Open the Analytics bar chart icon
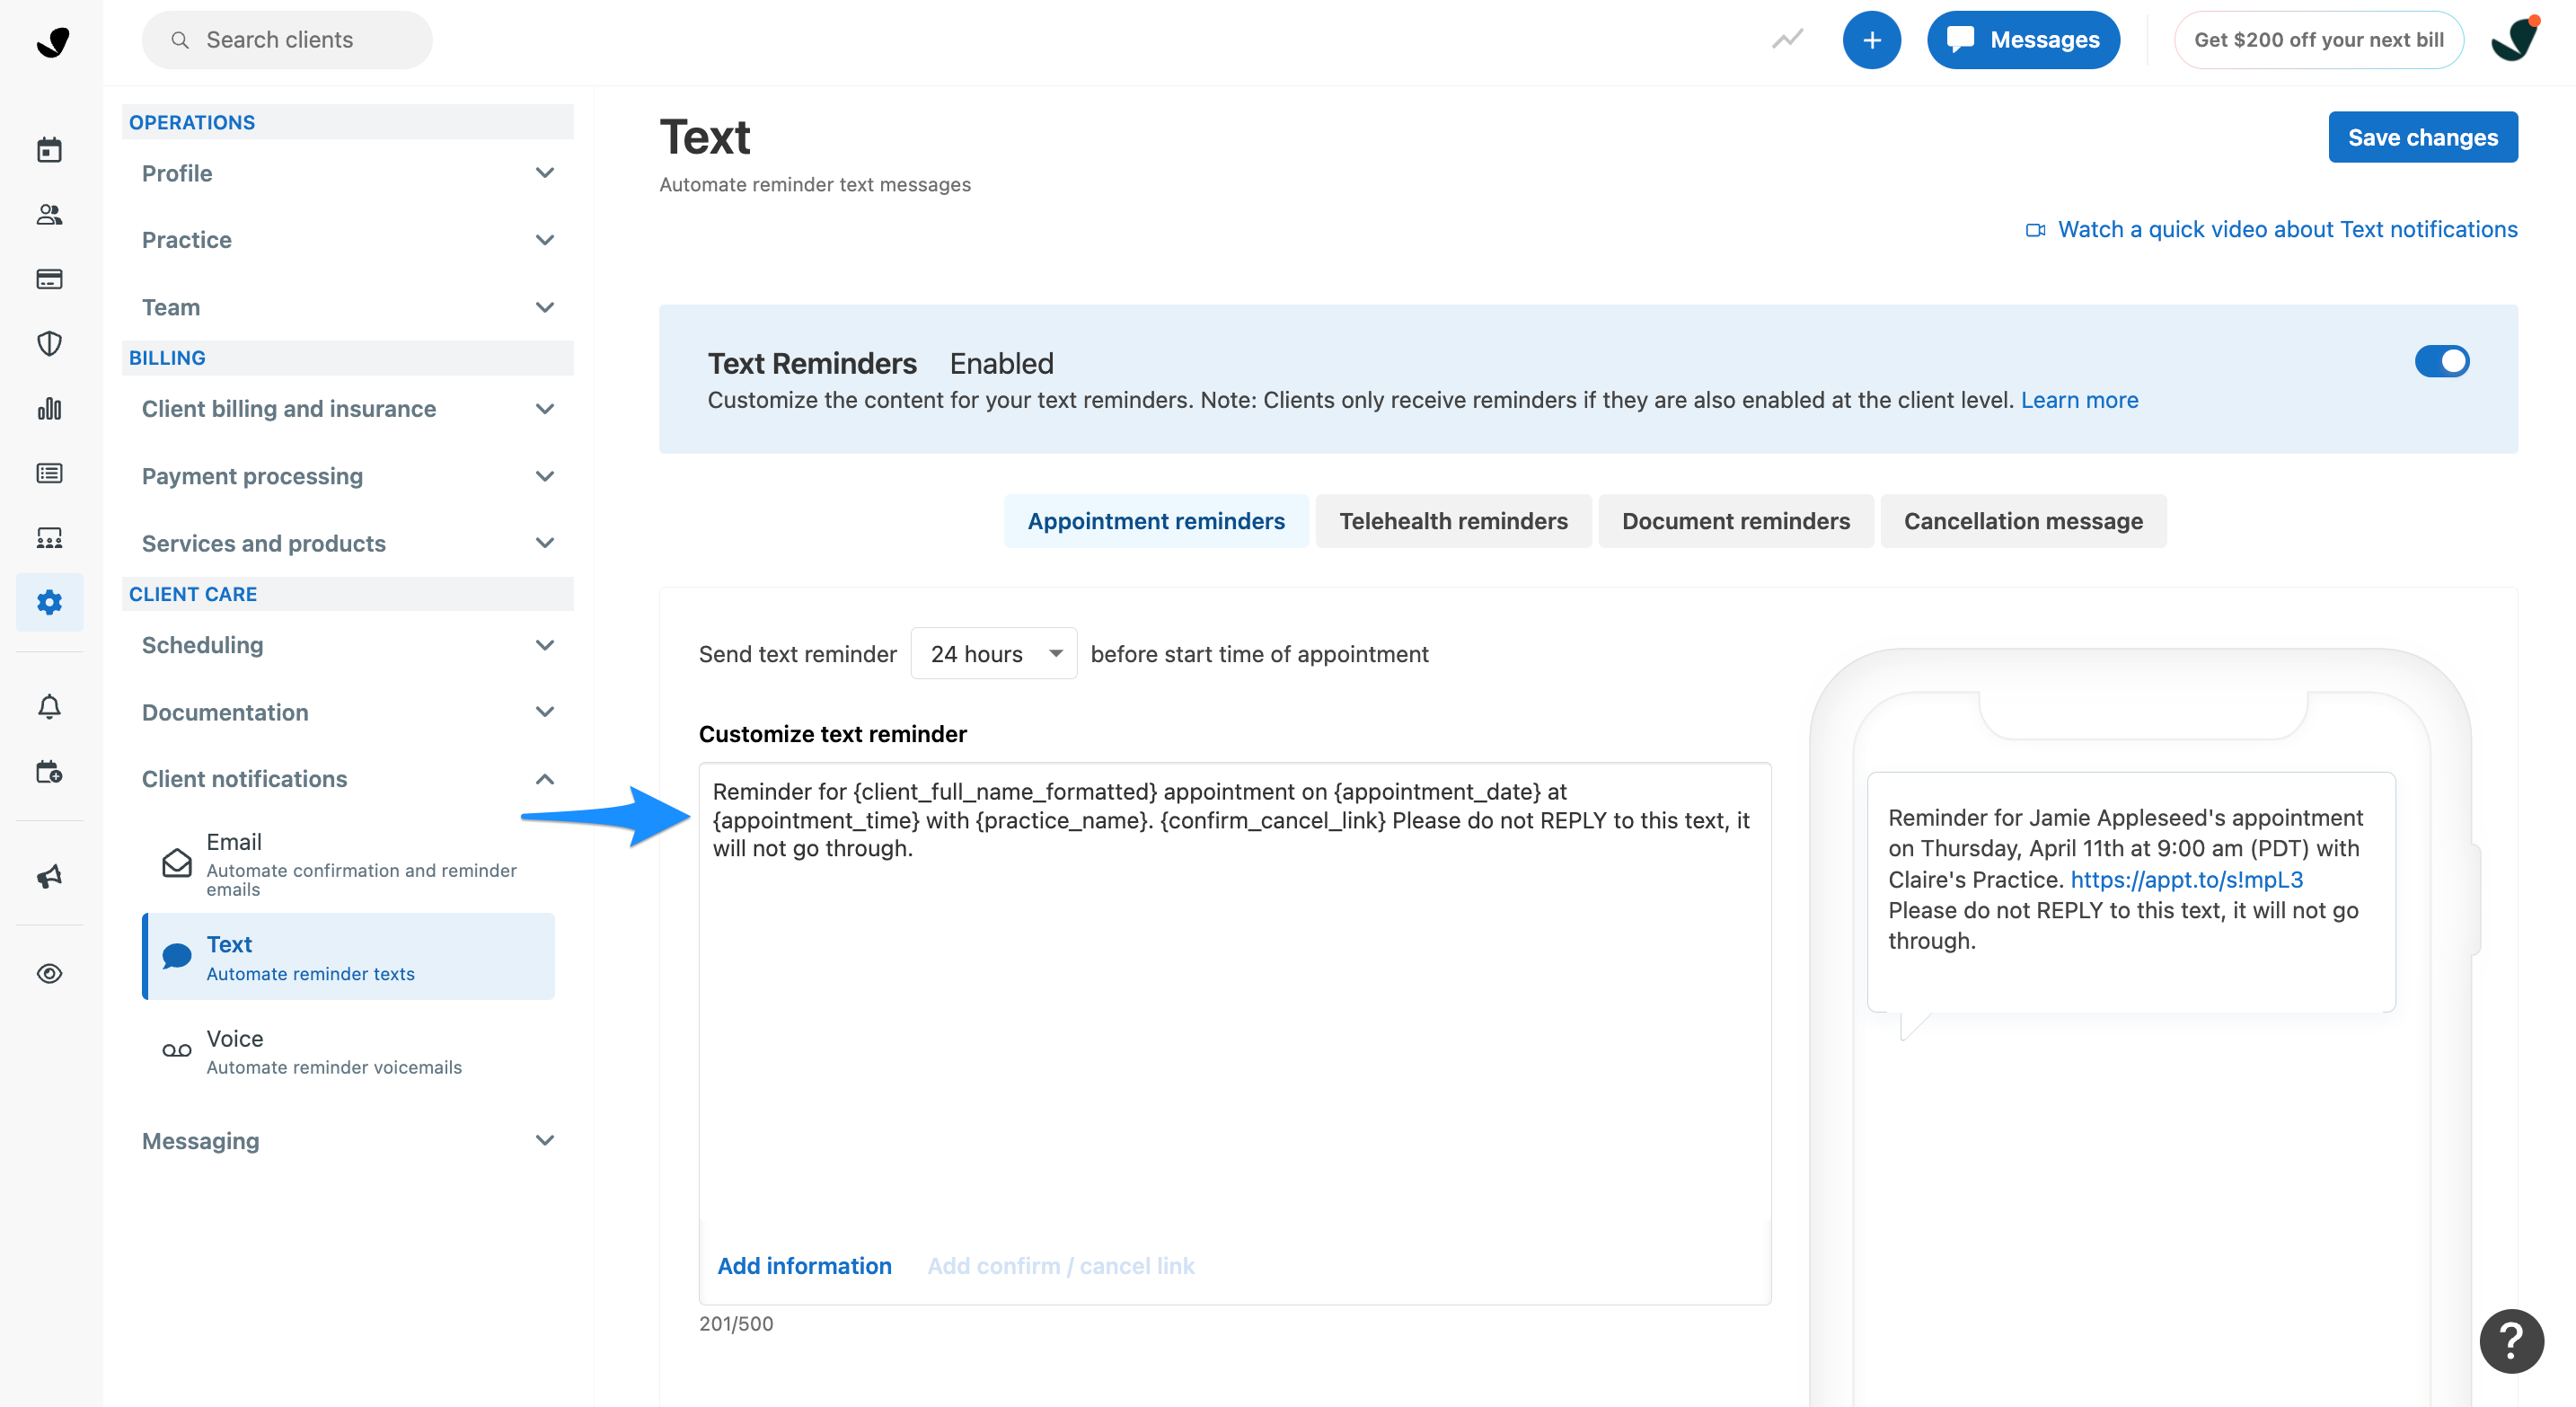The image size is (2576, 1407). 49,408
